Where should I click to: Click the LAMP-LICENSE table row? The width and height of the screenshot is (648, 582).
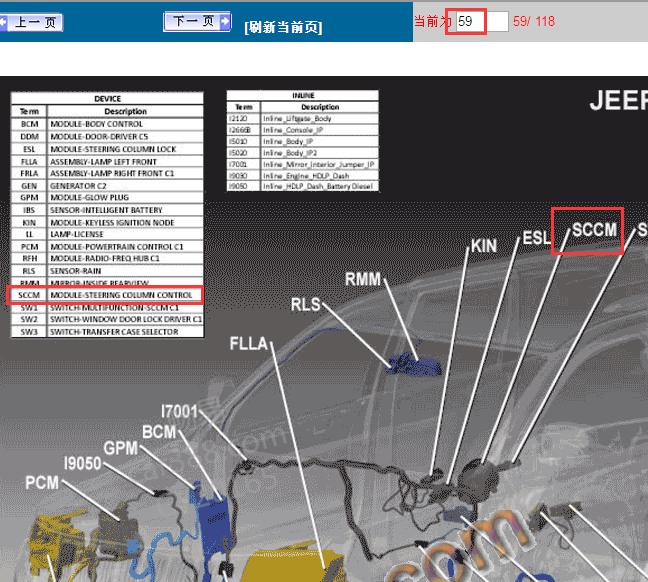click(x=107, y=234)
